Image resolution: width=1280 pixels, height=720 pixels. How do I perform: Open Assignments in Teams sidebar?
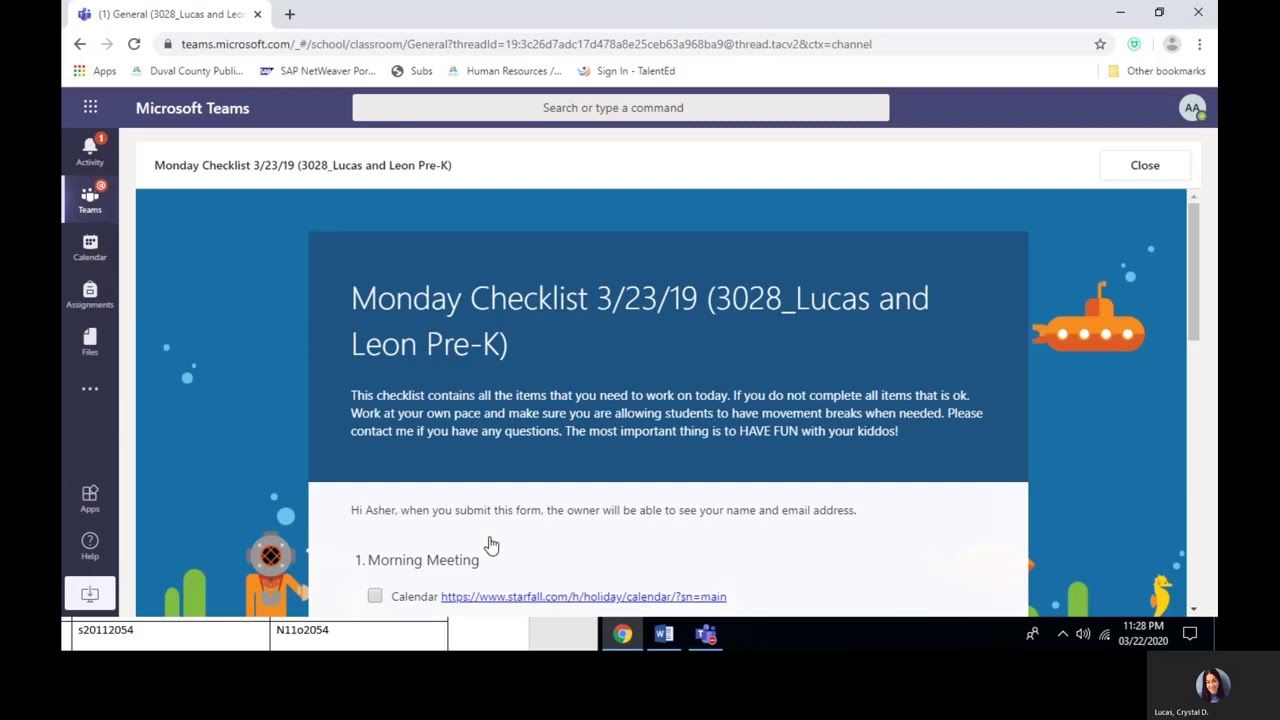(x=90, y=294)
